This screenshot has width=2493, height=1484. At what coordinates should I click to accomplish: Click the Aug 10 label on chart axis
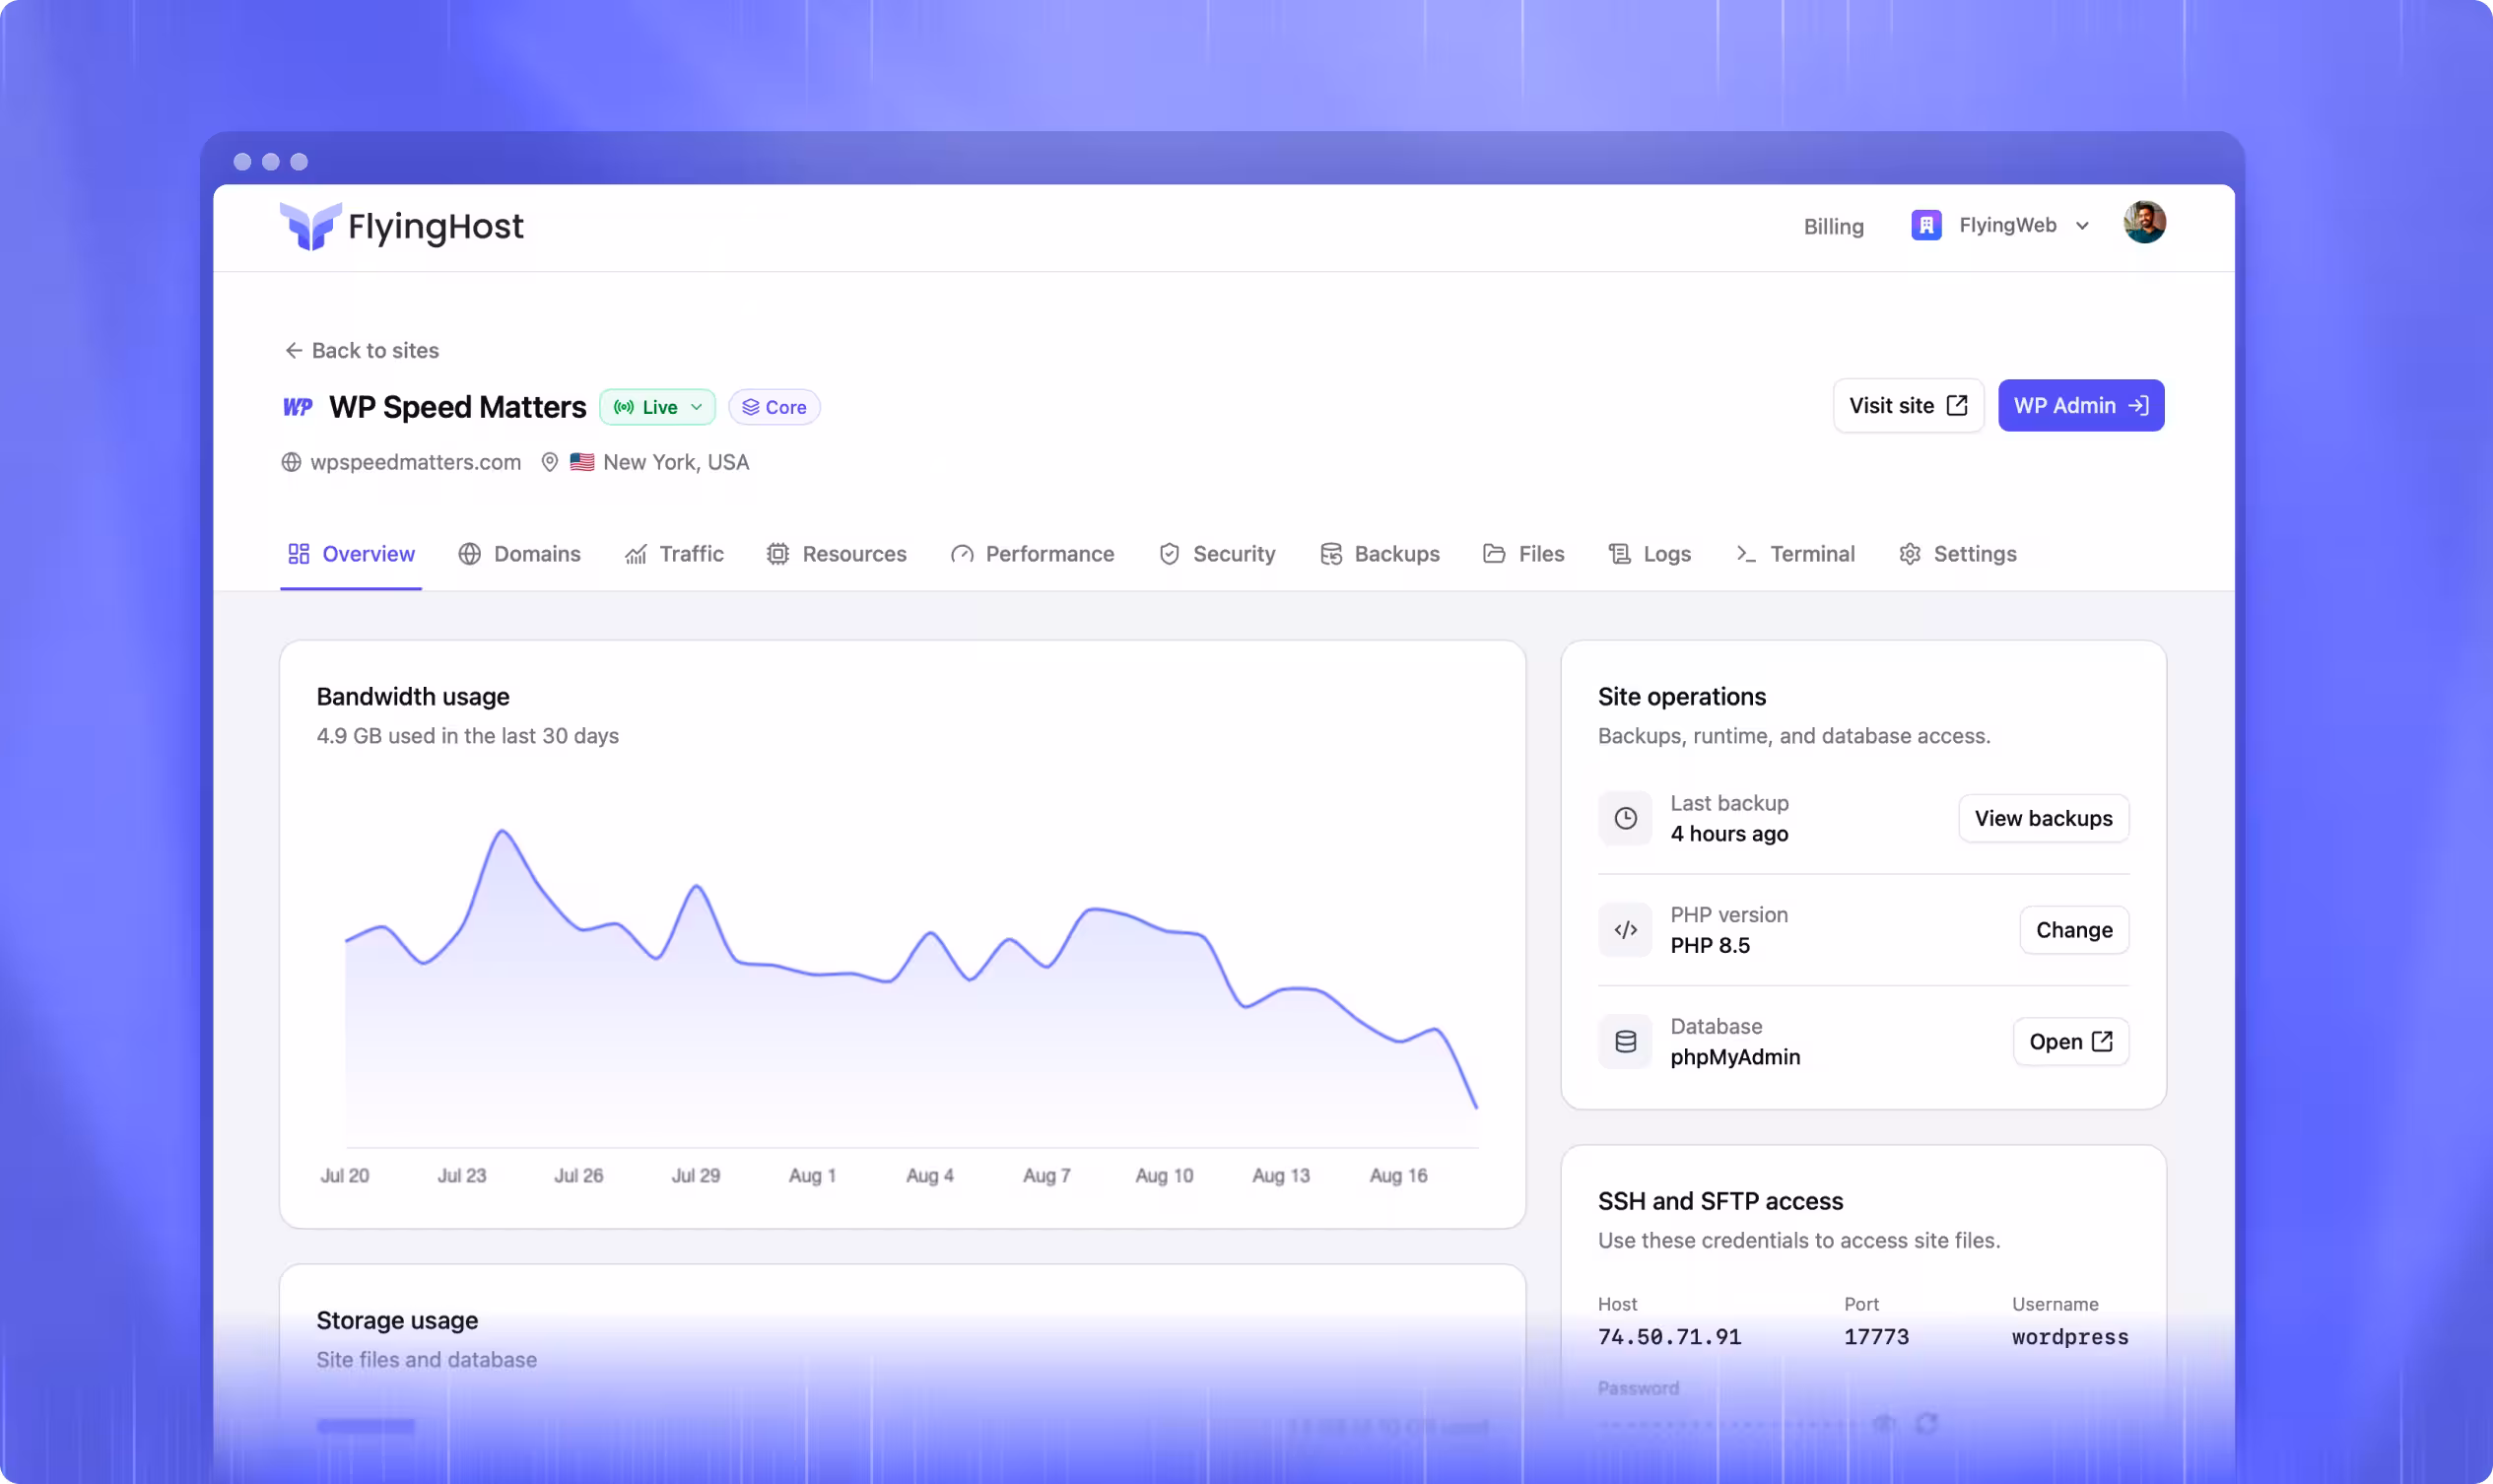coord(1164,1176)
